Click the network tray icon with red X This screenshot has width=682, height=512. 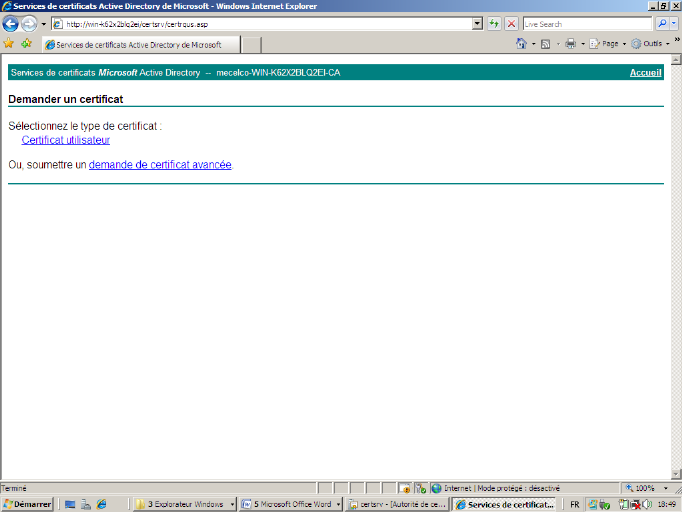click(x=635, y=505)
